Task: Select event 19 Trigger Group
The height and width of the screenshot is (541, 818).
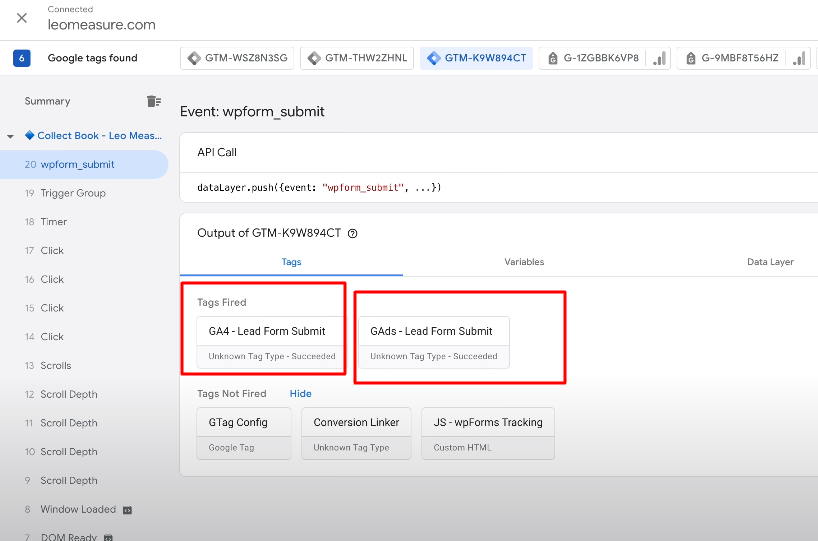Action: [x=83, y=193]
